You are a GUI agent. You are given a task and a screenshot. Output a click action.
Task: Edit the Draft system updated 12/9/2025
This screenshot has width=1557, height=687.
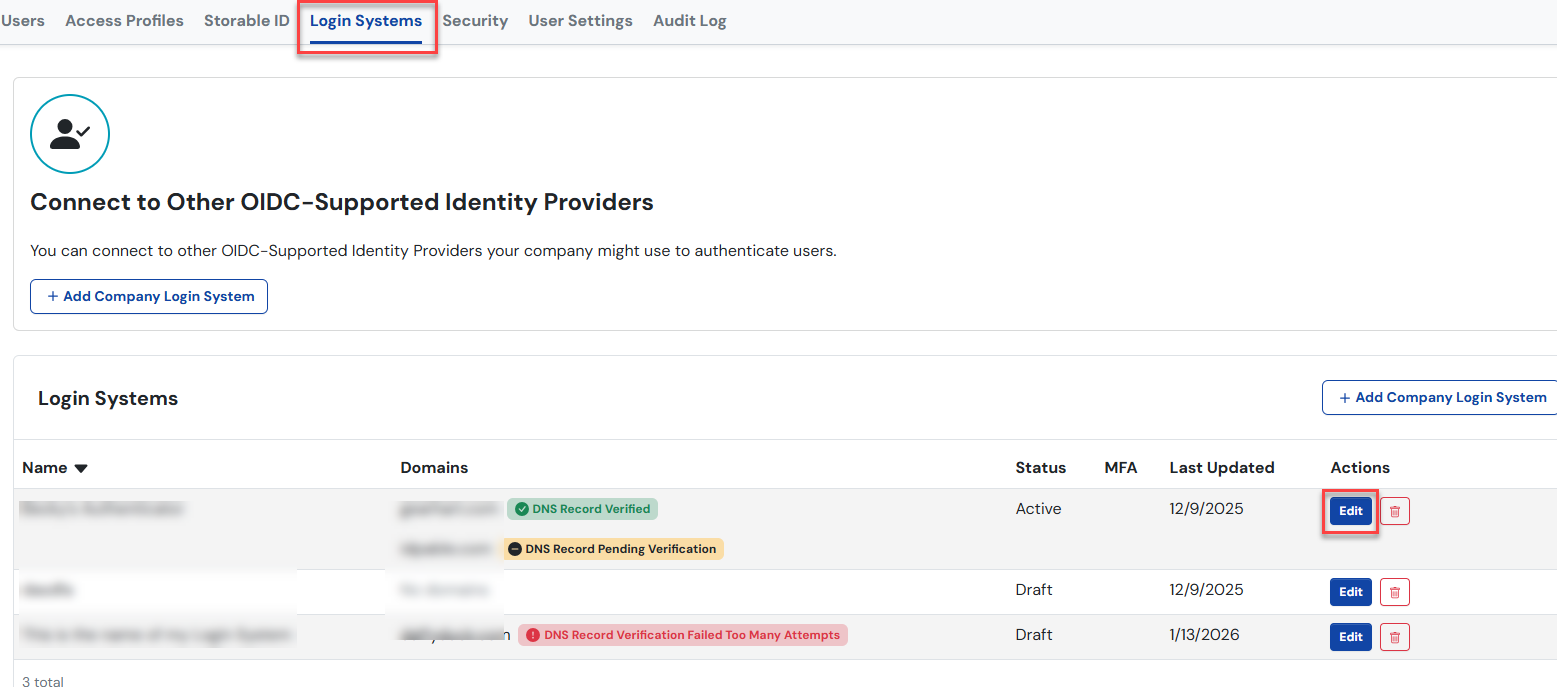[x=1350, y=592]
